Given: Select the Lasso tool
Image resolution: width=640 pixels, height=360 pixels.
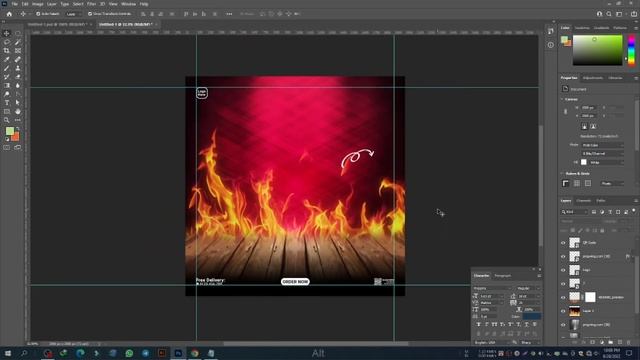Looking at the screenshot, I should point(7,42).
